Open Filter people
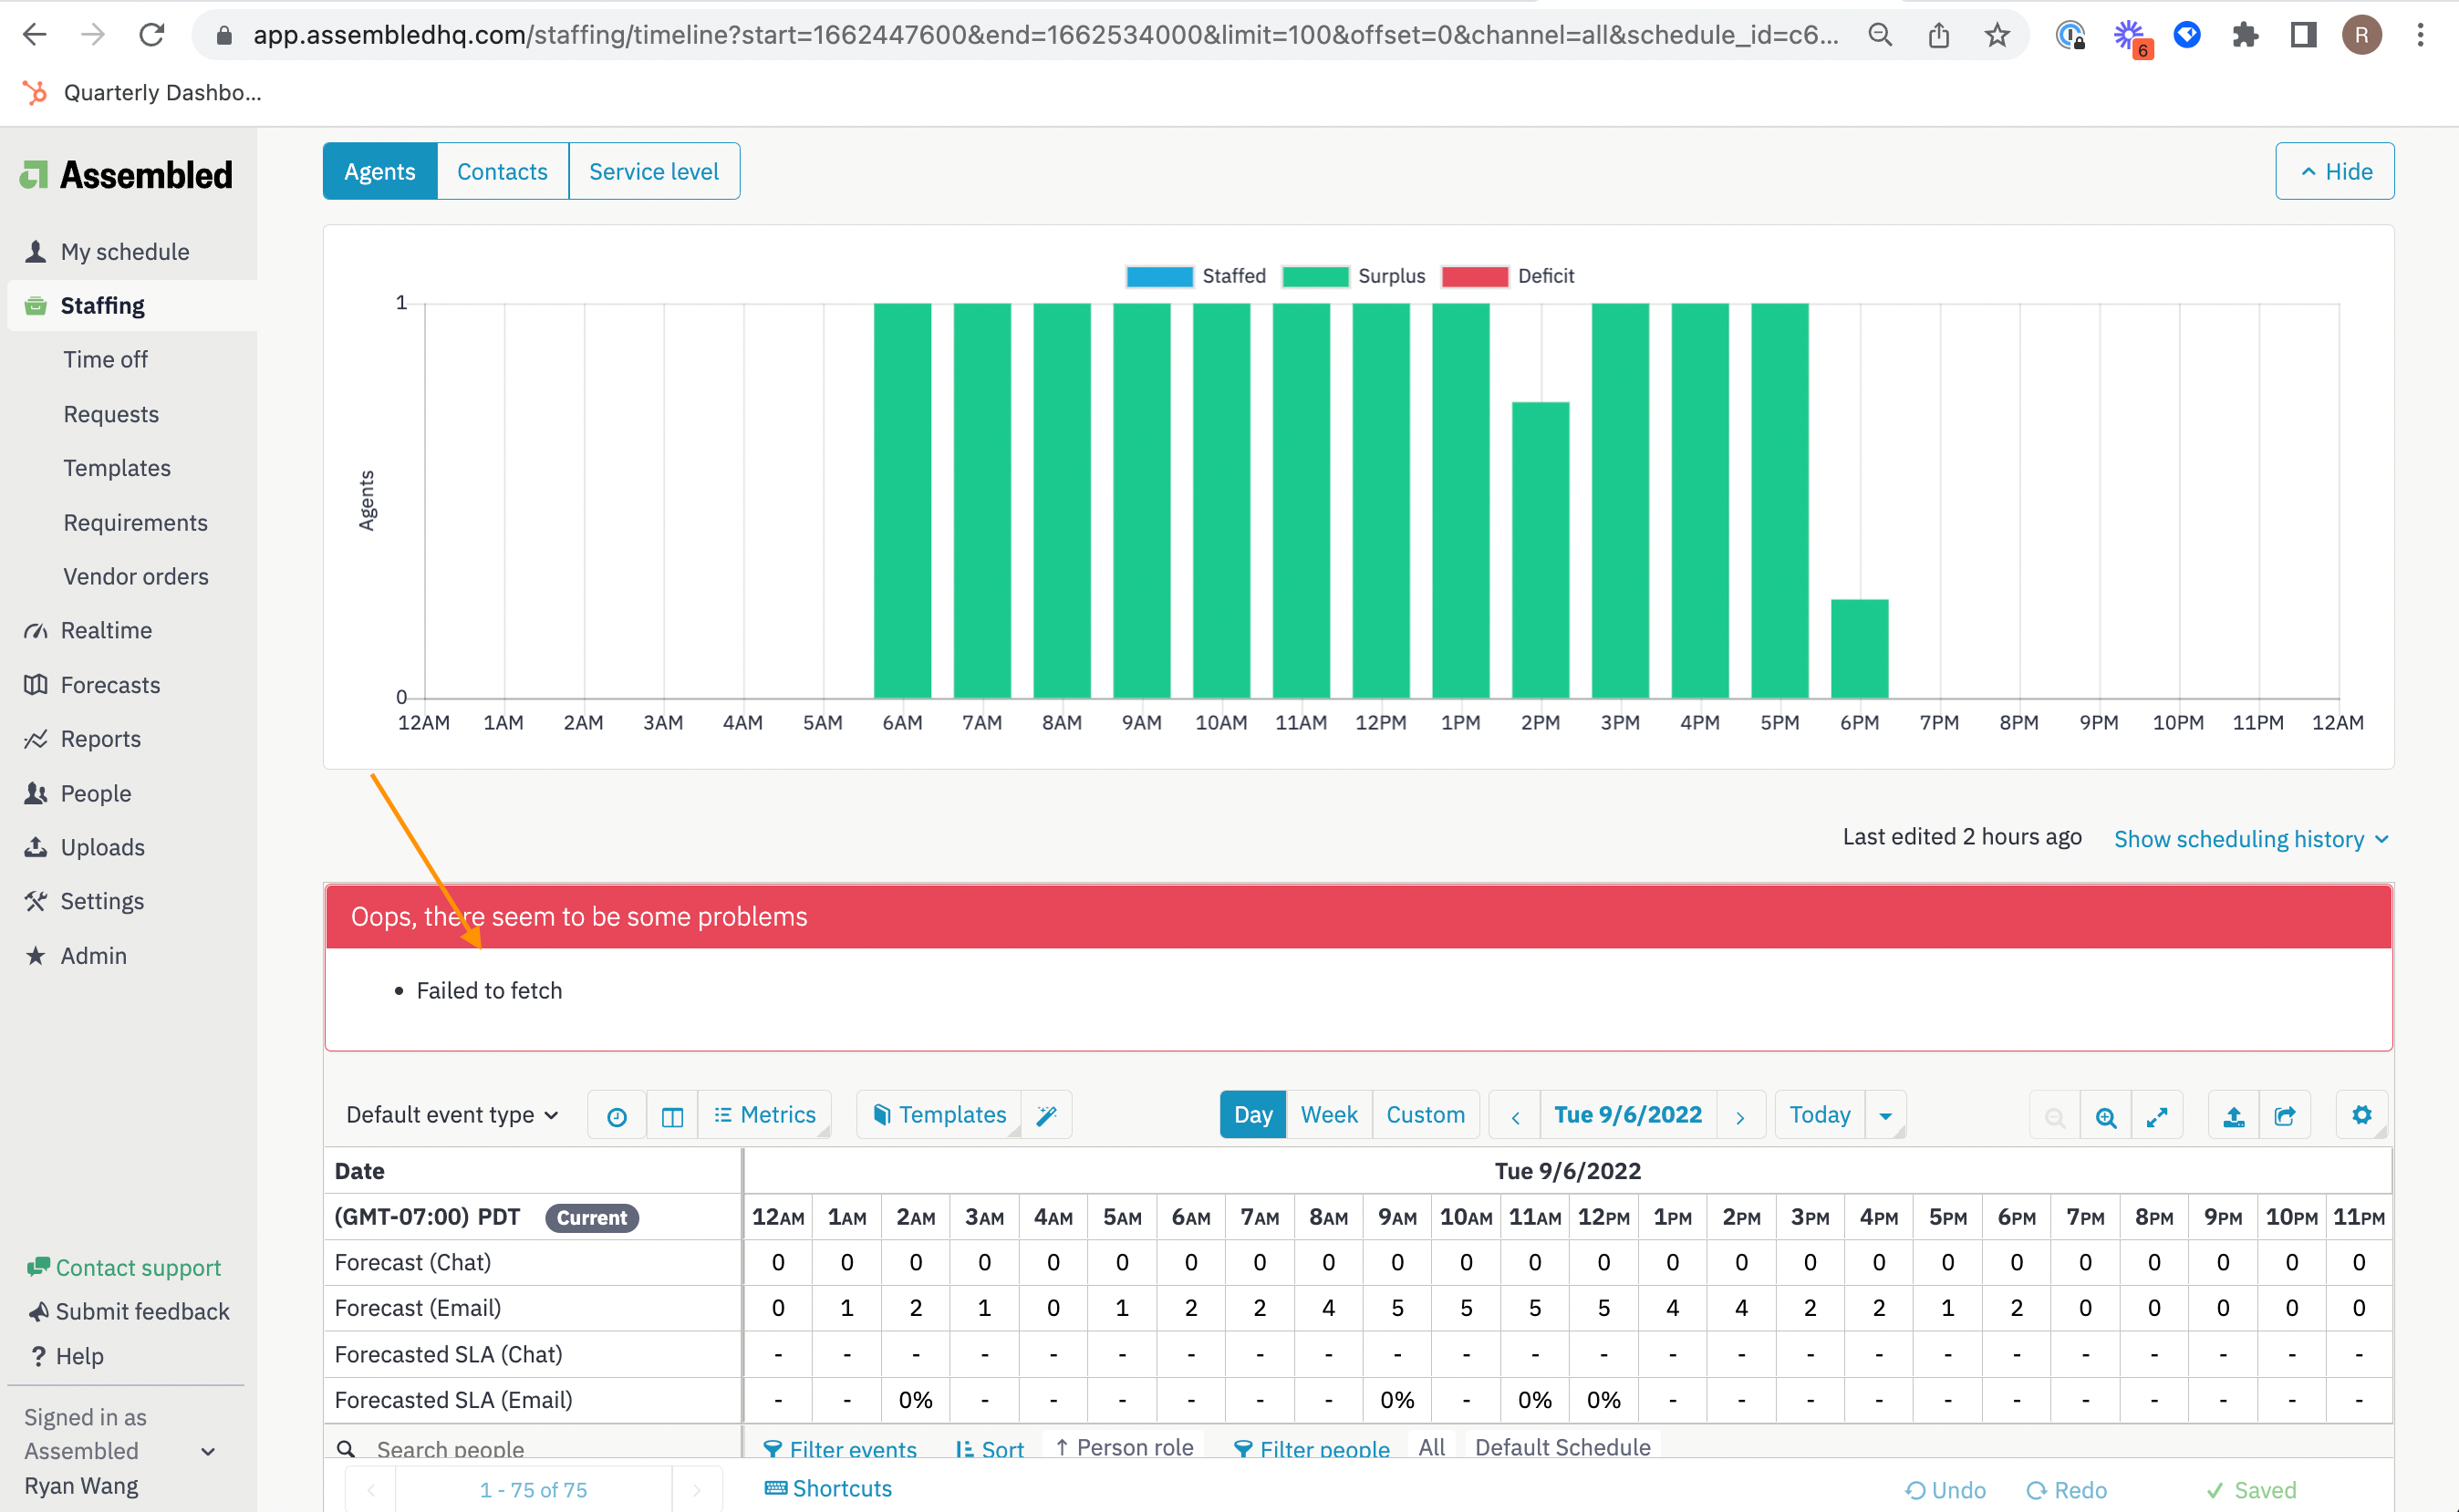Screen dimensions: 2459x1512 click(1312, 1447)
